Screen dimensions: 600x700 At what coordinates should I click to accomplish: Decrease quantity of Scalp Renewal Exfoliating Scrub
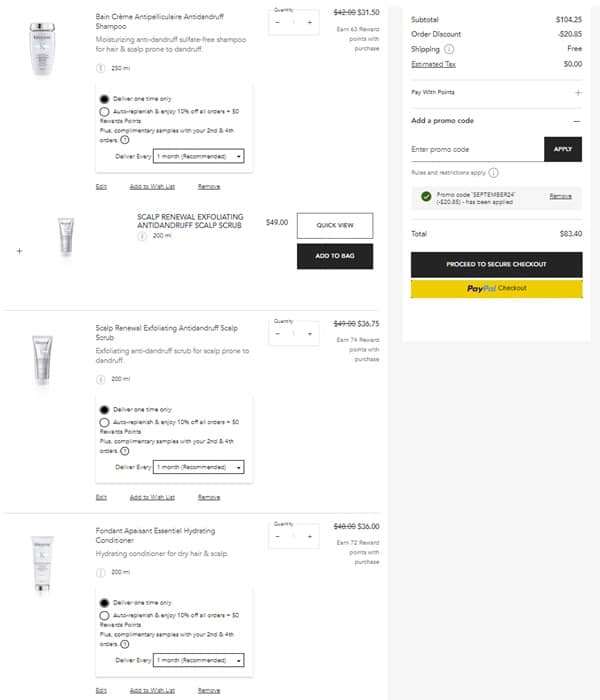pos(277,334)
